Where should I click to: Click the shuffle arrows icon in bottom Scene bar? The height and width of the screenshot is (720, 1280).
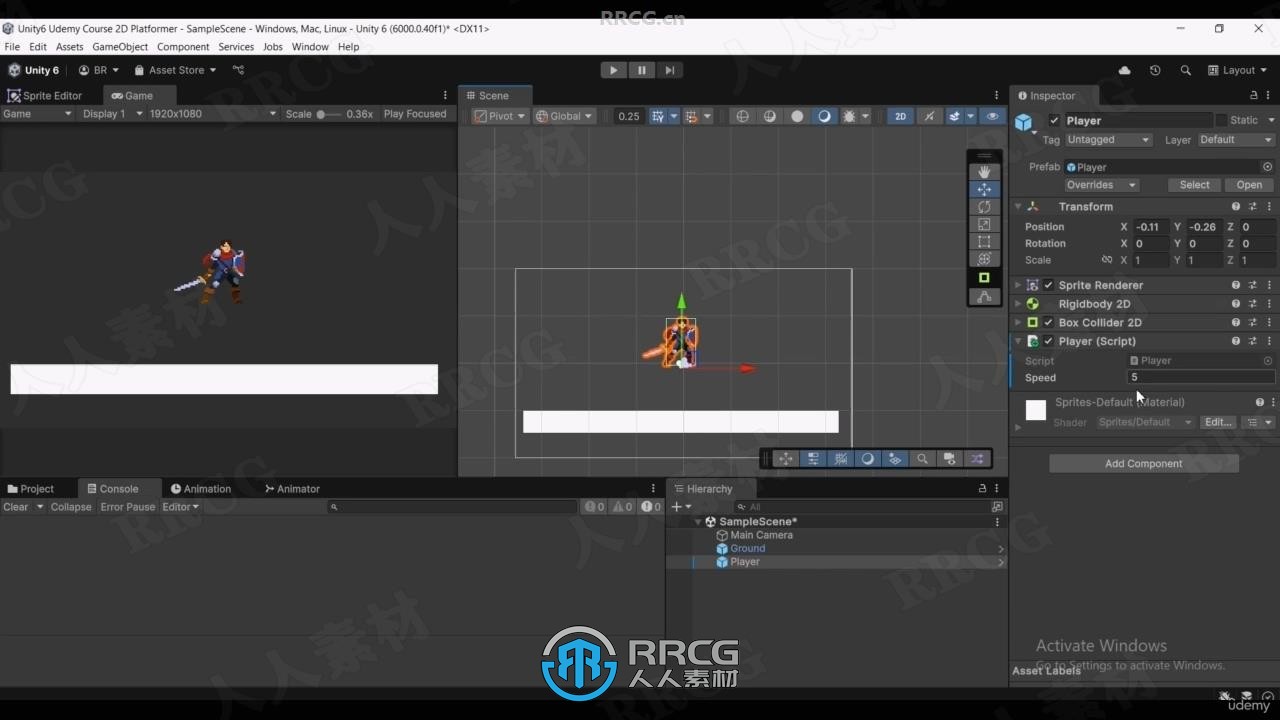977,459
